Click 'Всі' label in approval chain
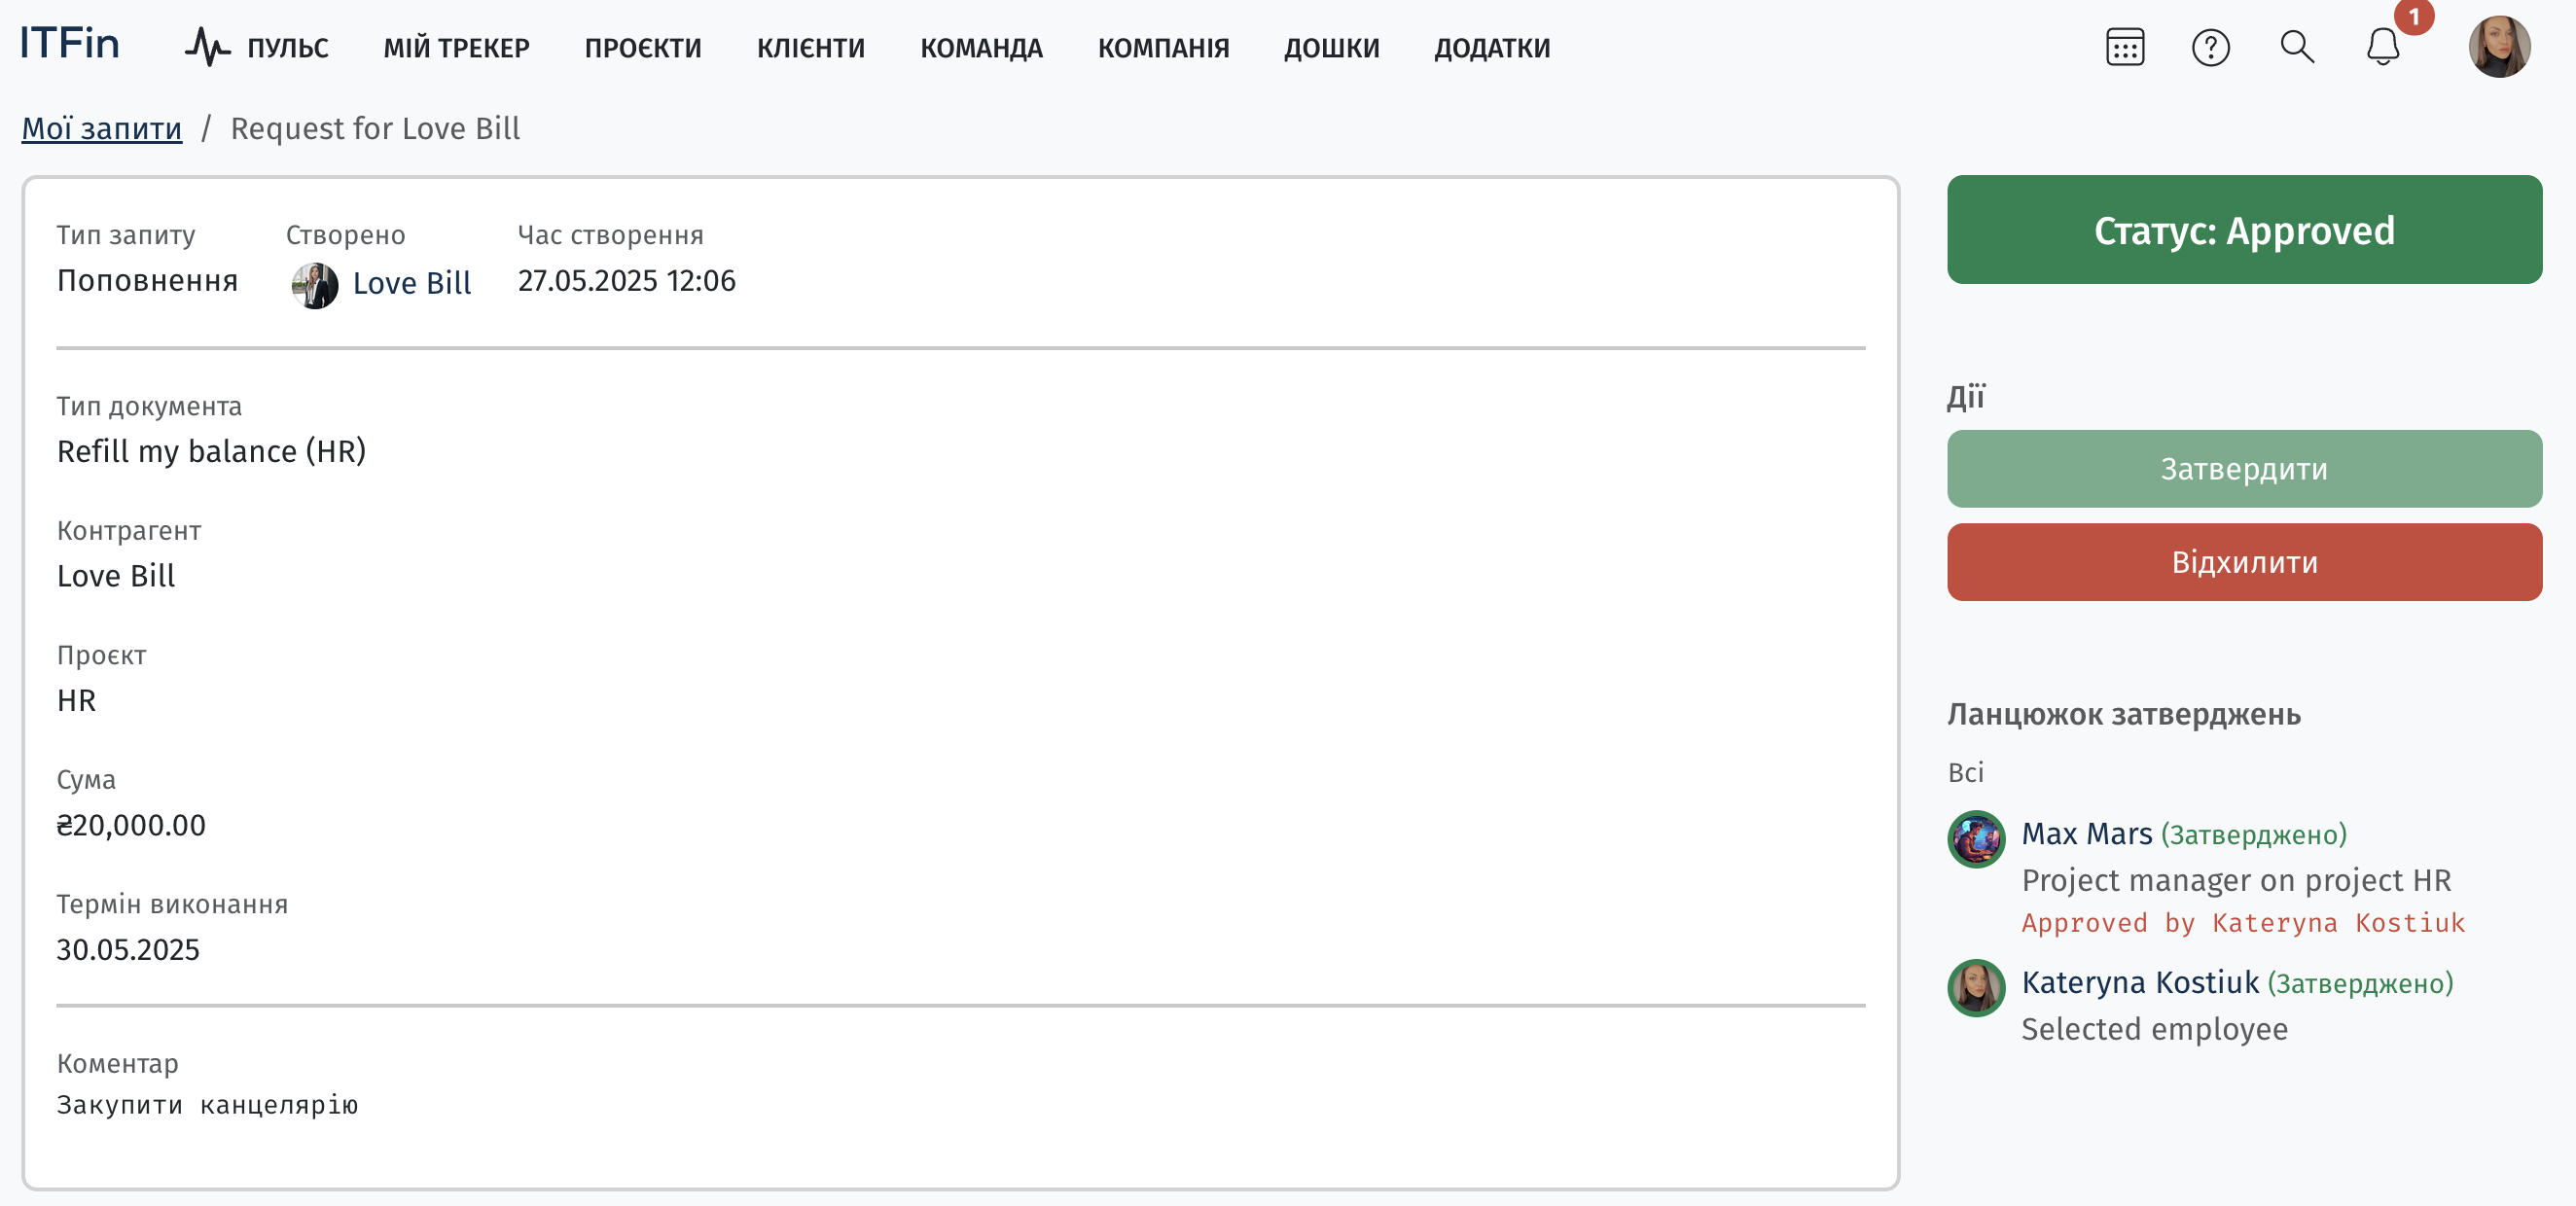The image size is (2576, 1206). [x=1965, y=772]
